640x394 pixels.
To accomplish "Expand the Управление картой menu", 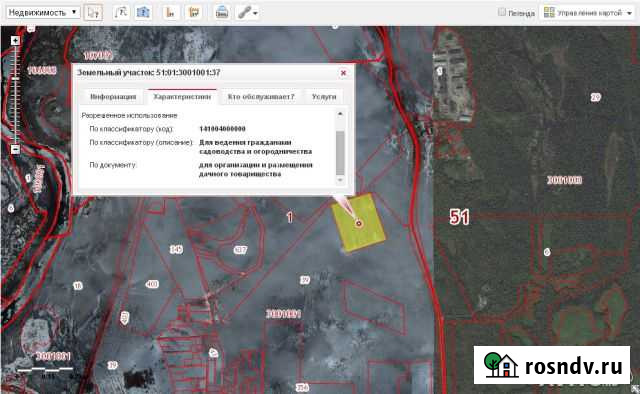I will pyautogui.click(x=588, y=13).
